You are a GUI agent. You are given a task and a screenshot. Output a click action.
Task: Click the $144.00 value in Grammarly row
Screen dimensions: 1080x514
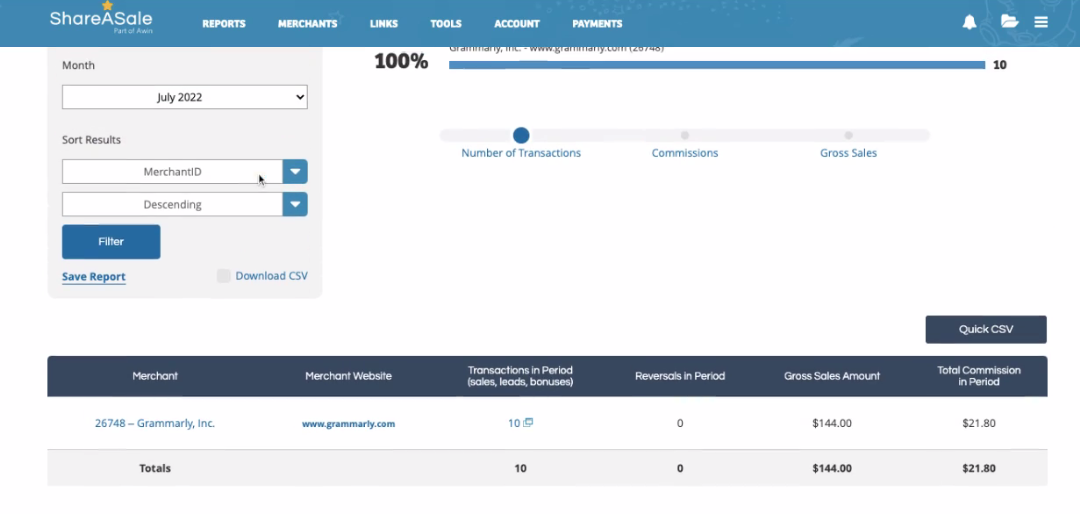[x=832, y=423]
